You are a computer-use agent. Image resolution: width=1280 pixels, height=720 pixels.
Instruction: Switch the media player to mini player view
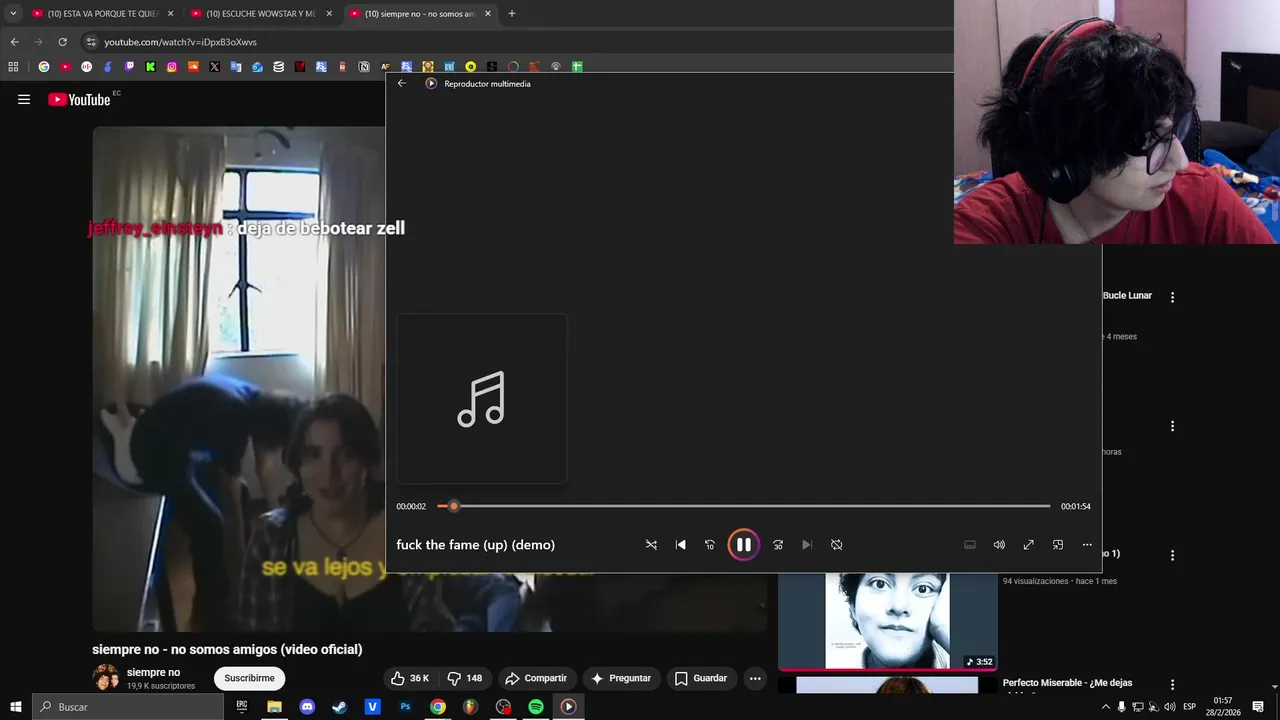1058,545
